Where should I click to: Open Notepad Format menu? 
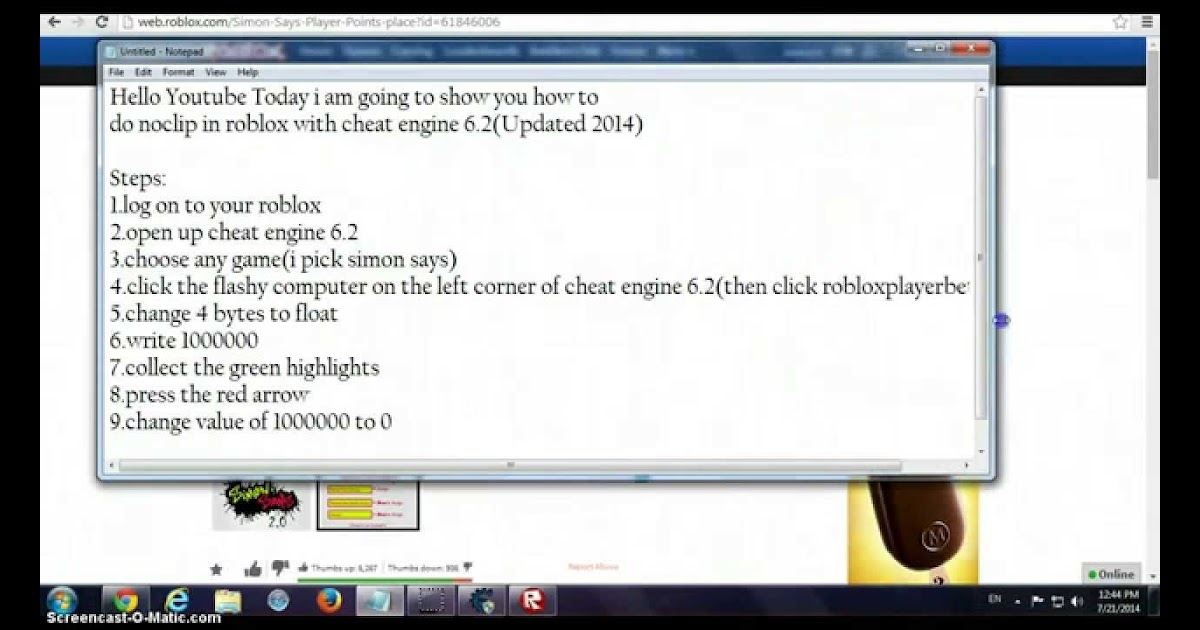coord(178,72)
